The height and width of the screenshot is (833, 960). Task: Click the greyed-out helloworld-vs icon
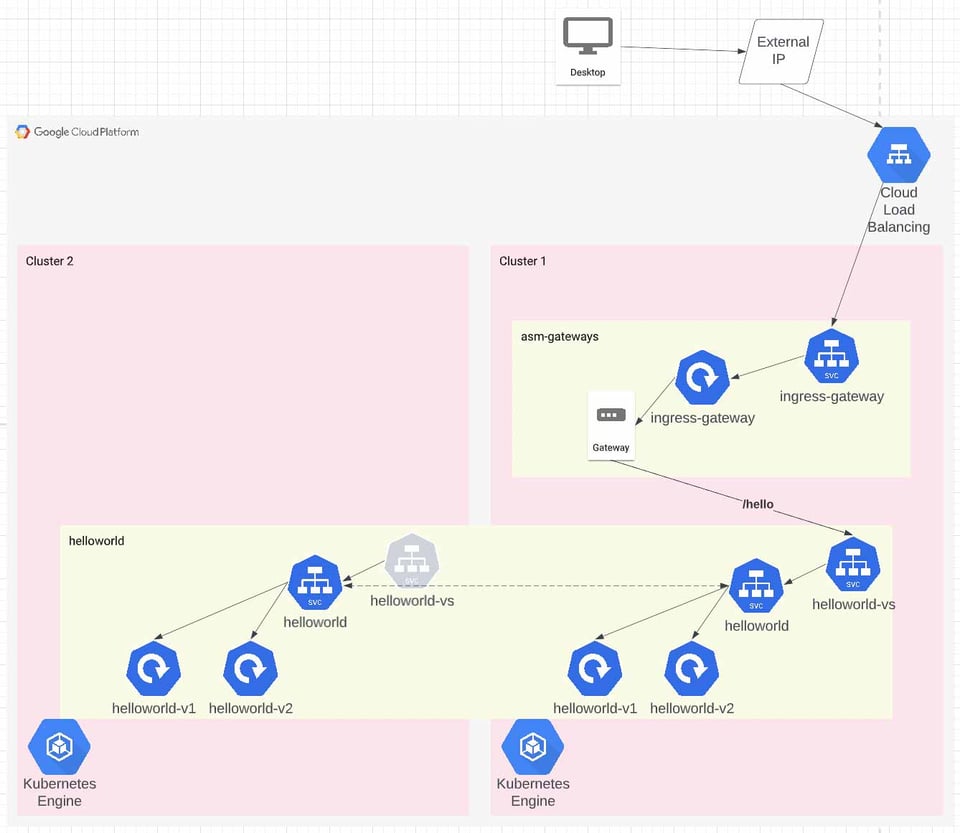tap(412, 561)
